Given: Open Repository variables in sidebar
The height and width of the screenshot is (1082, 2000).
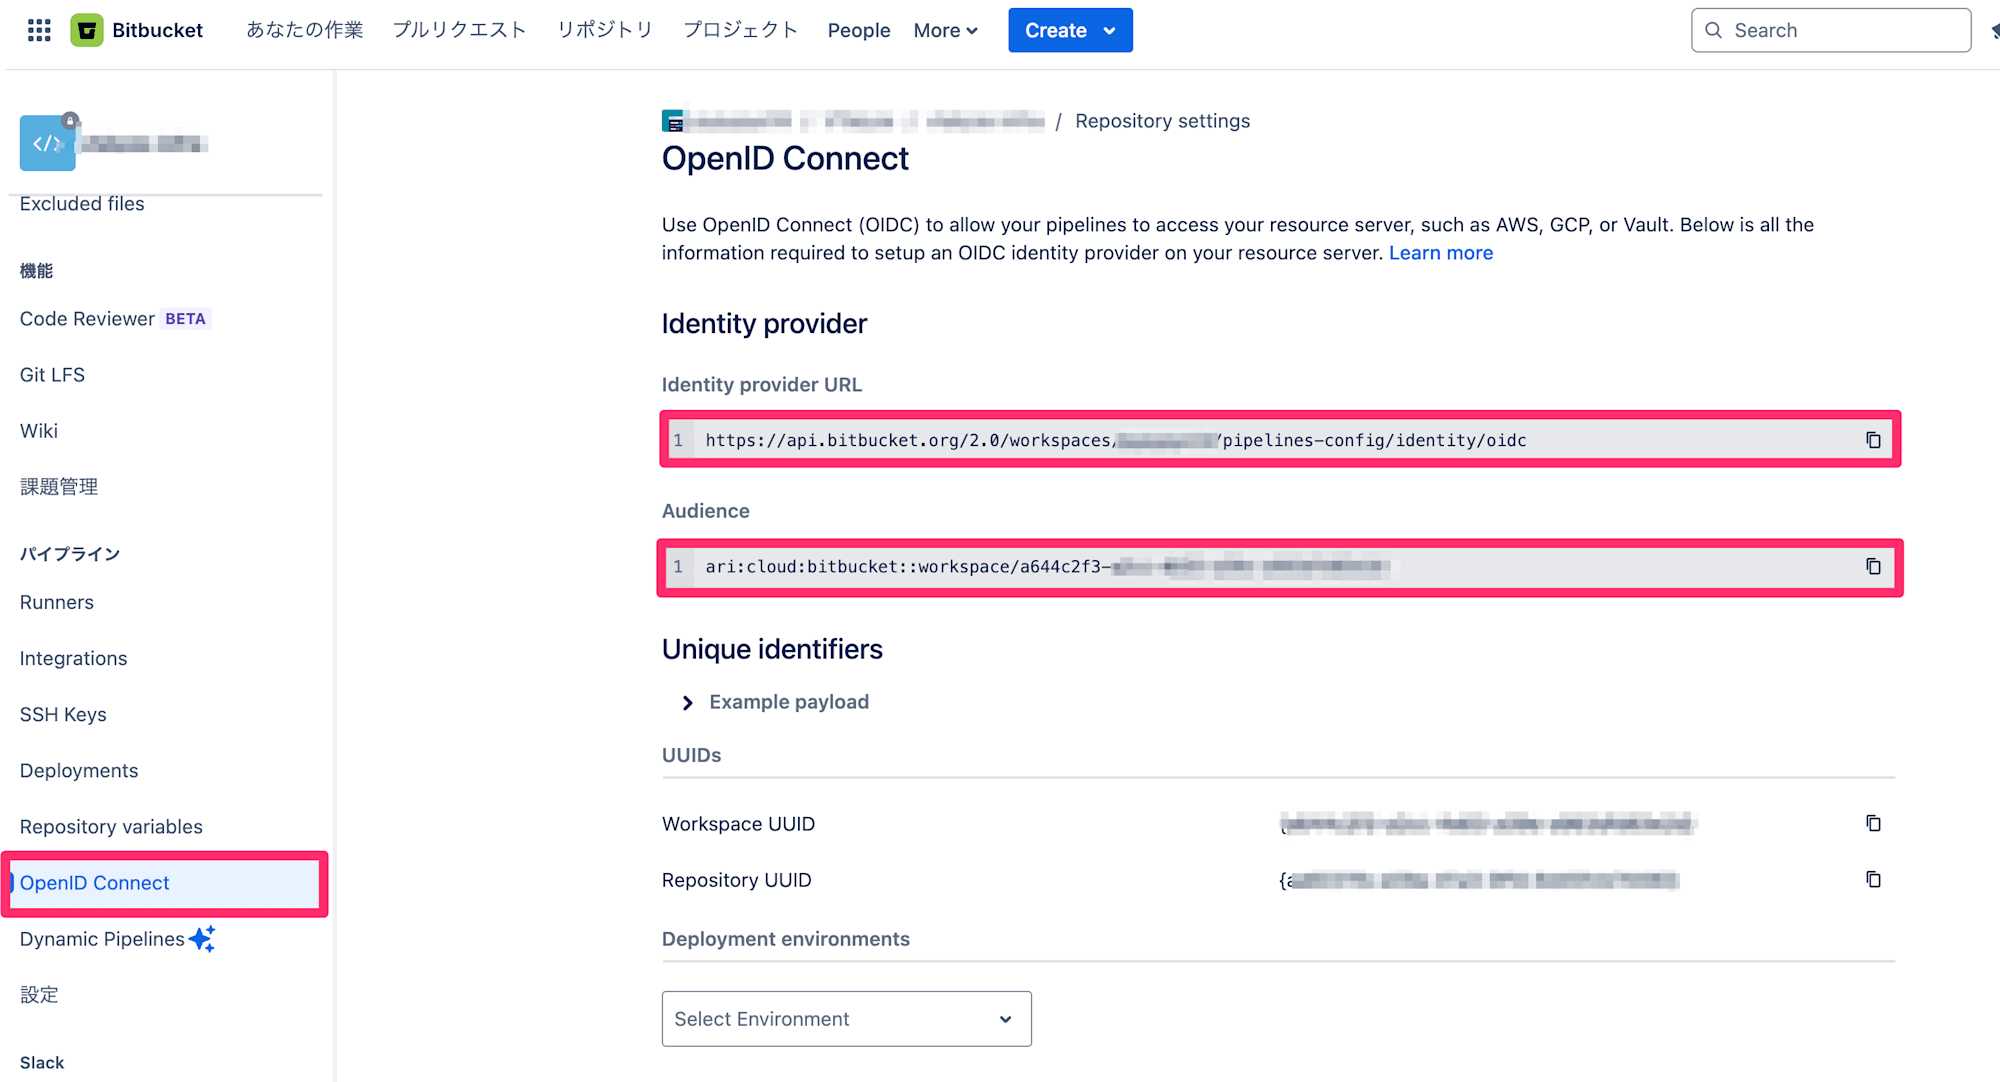Looking at the screenshot, I should click(x=111, y=827).
